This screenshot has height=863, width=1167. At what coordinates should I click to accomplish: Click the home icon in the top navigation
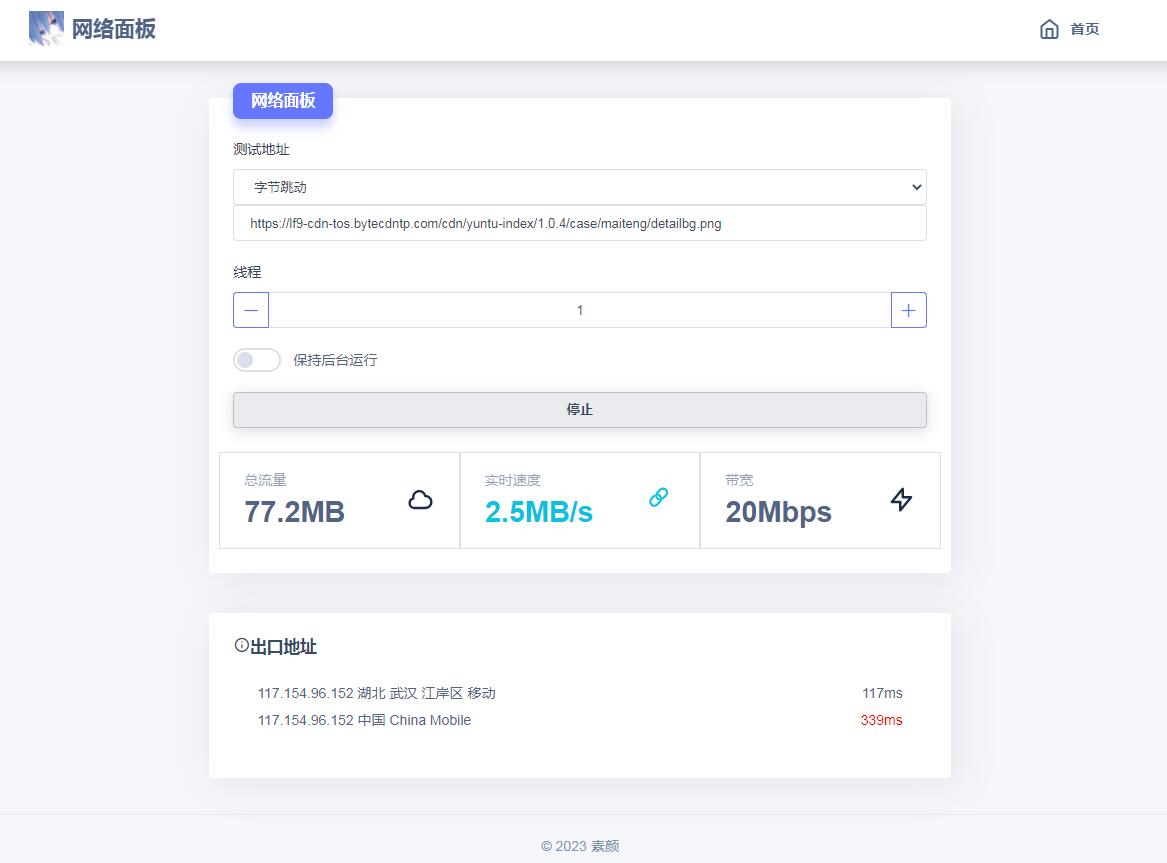pyautogui.click(x=1049, y=29)
